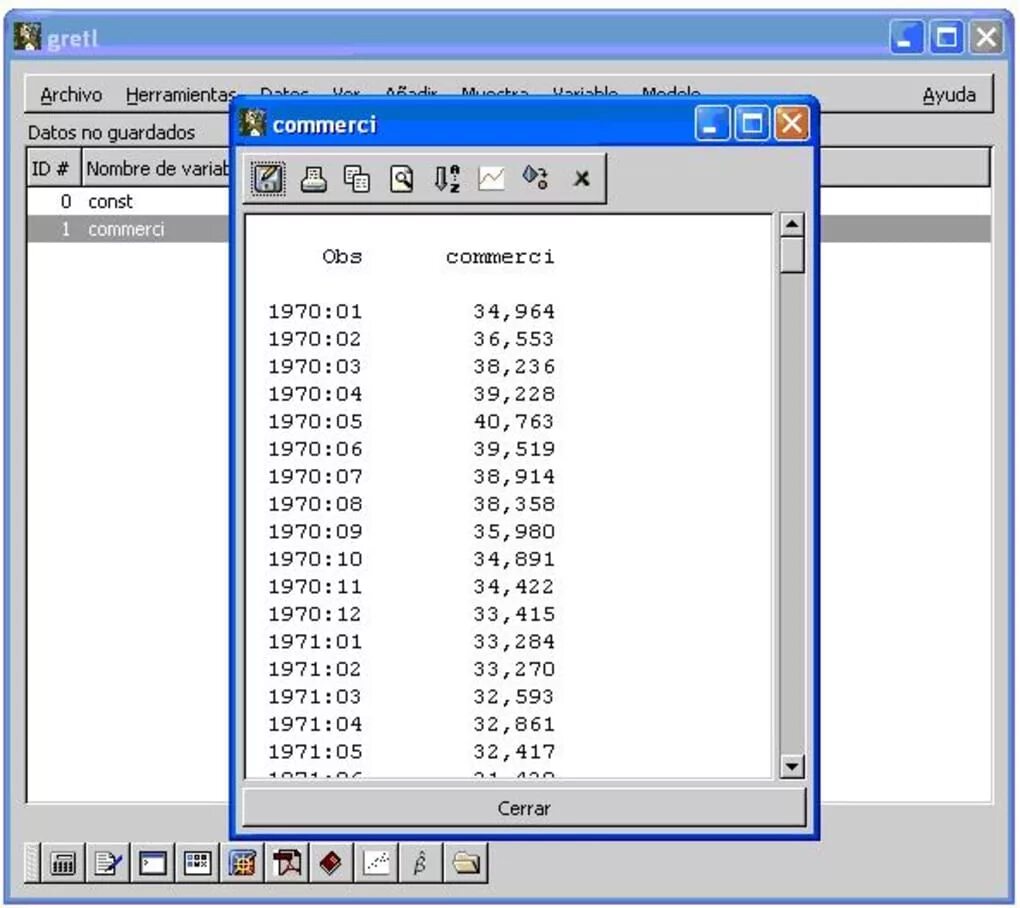Click observation label 1970:02

click(x=315, y=339)
